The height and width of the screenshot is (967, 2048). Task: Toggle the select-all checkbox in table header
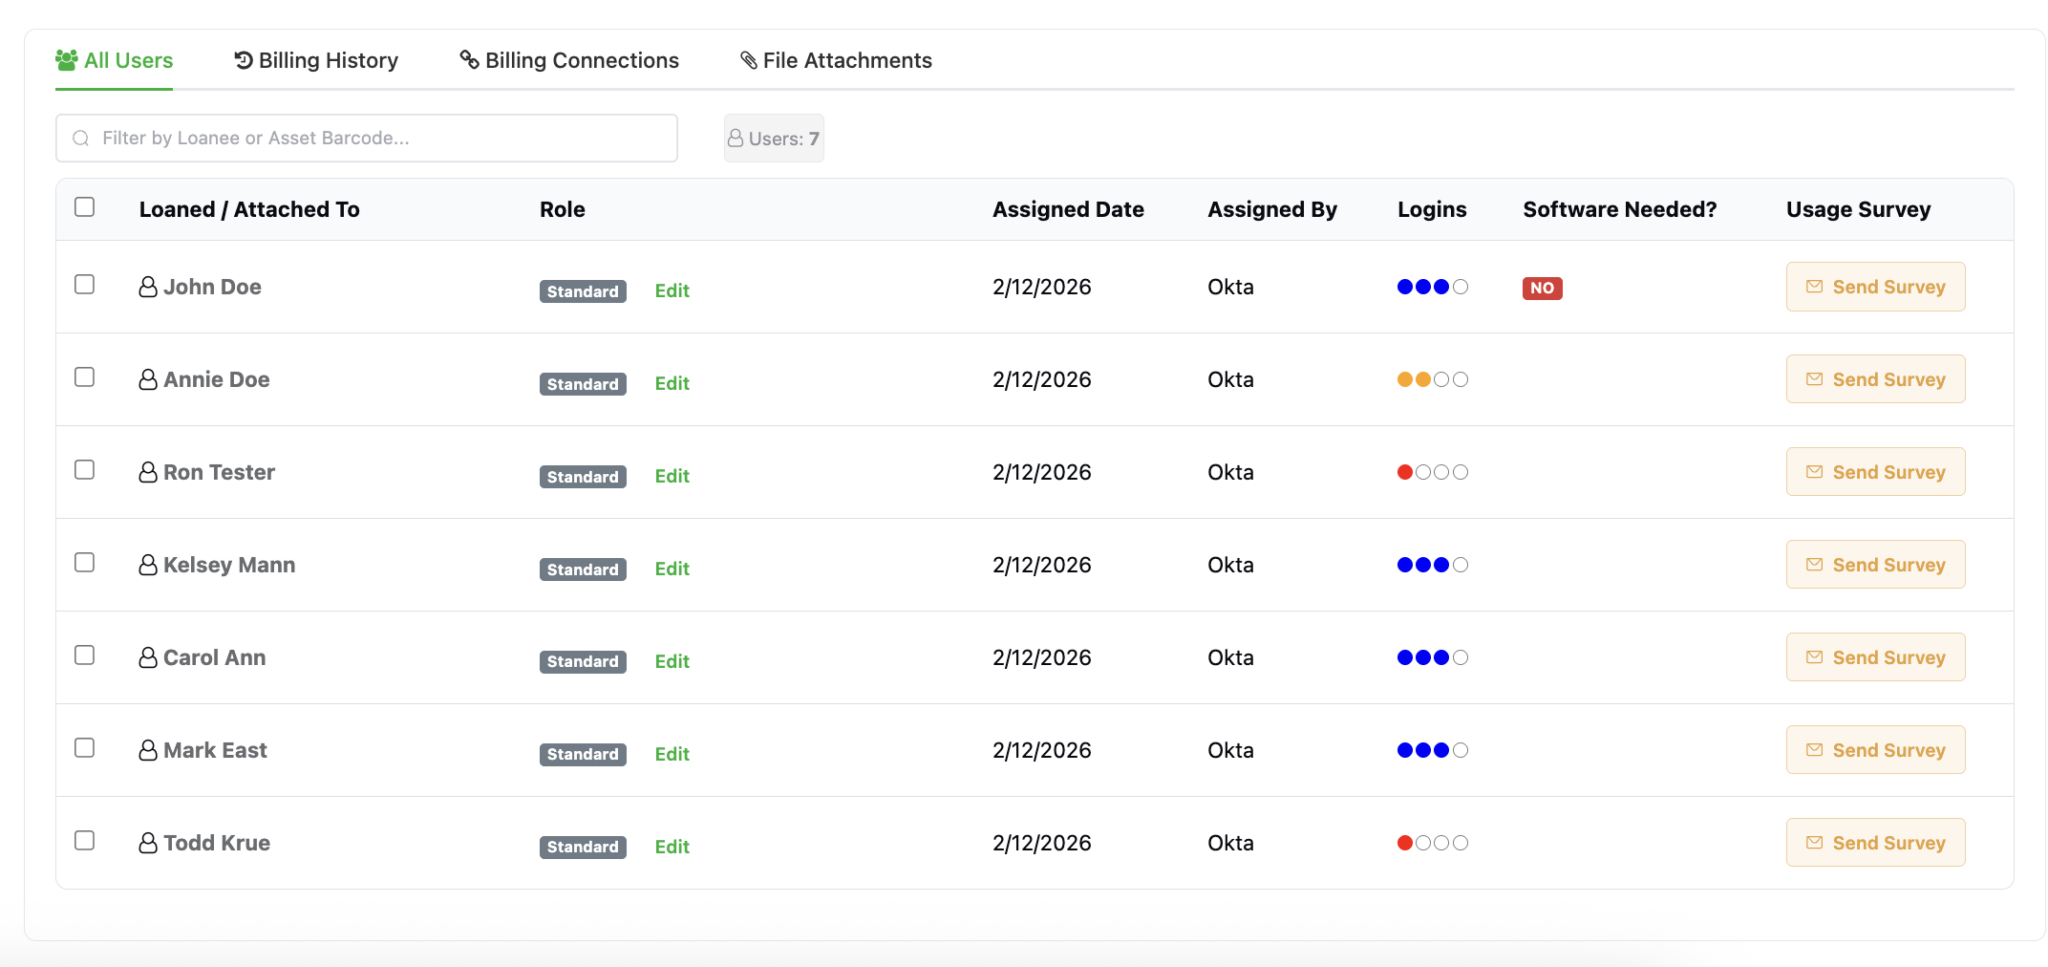[x=85, y=207]
